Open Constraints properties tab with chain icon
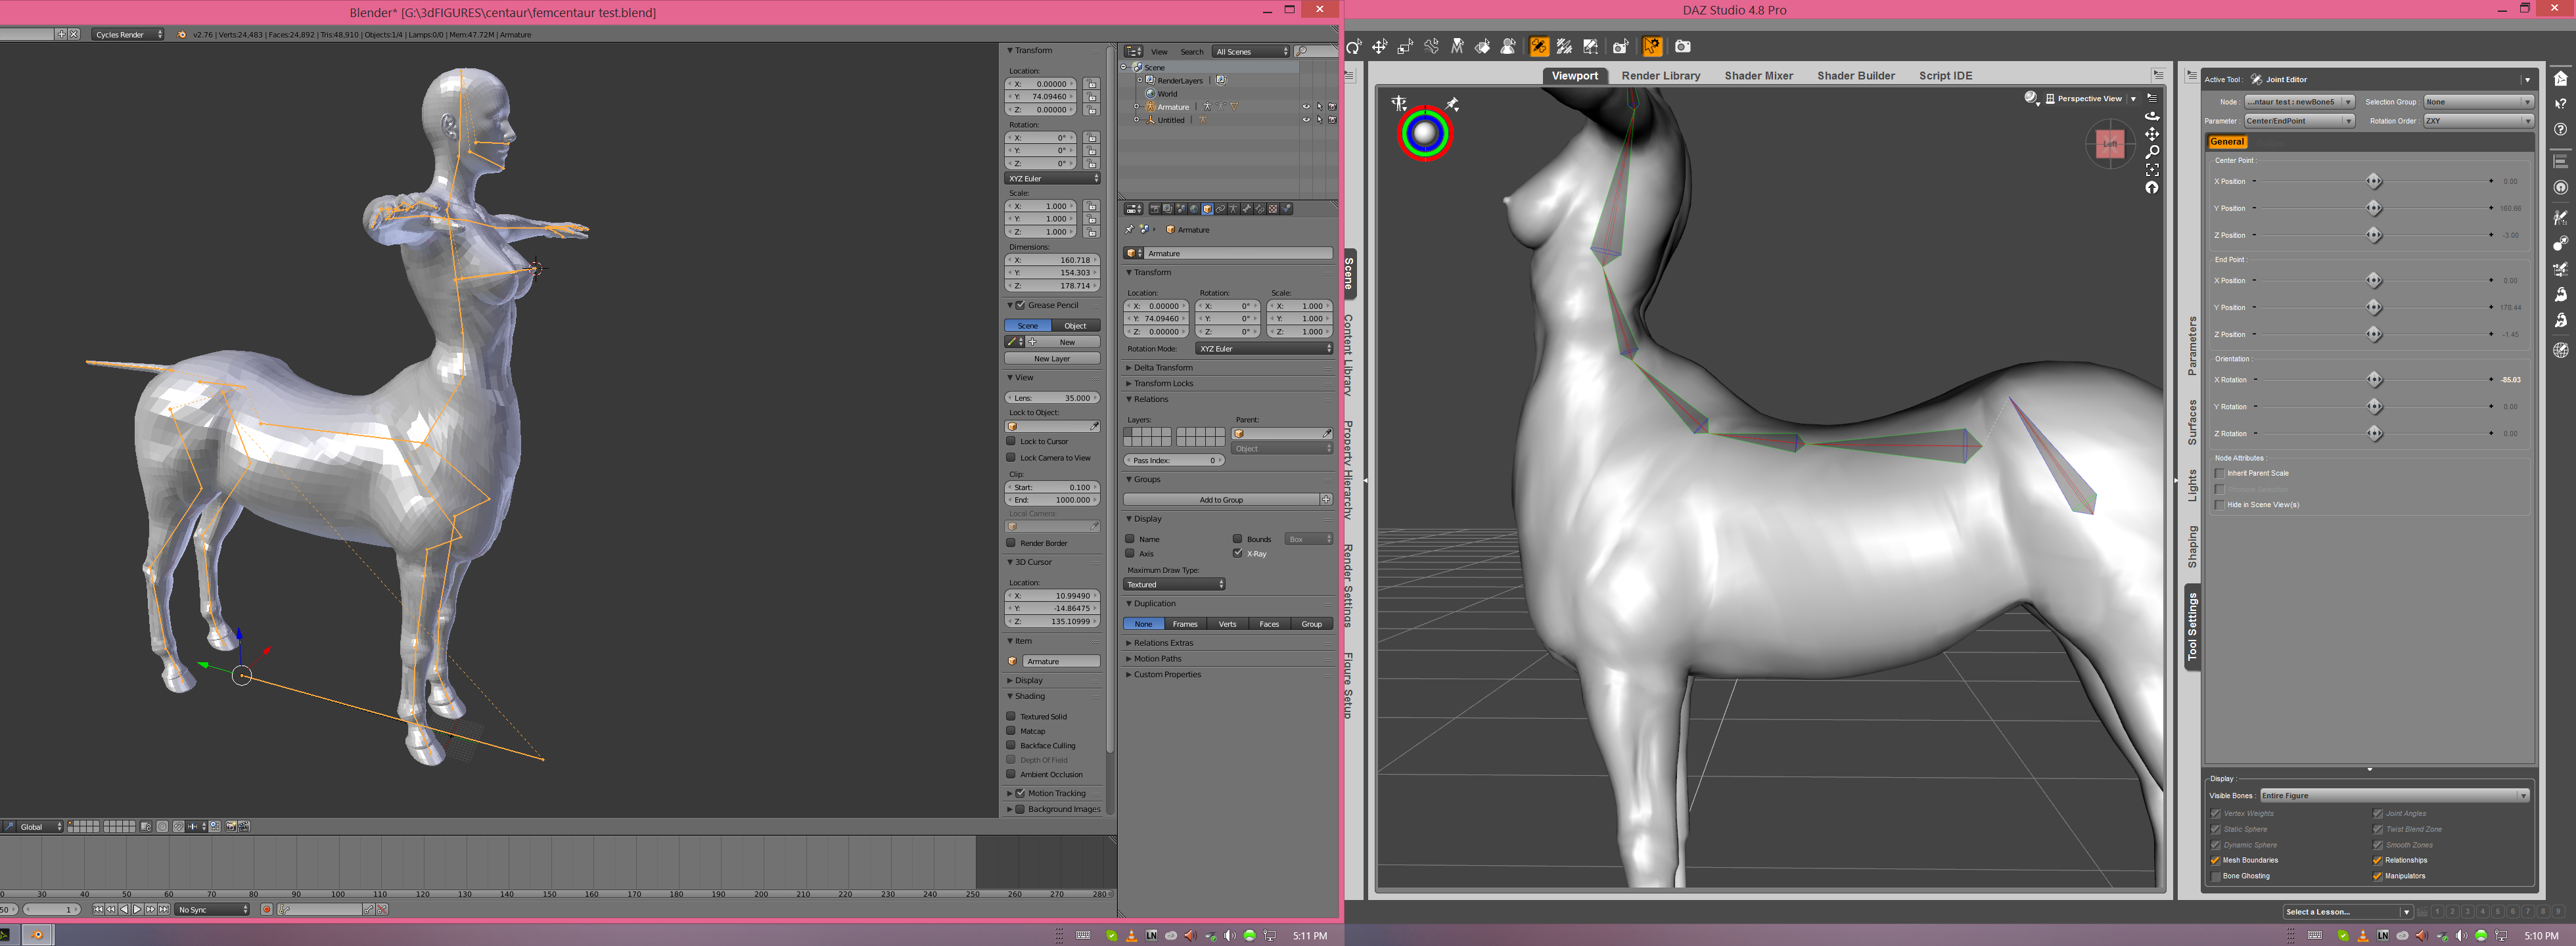Image resolution: width=2576 pixels, height=946 pixels. click(x=1220, y=209)
